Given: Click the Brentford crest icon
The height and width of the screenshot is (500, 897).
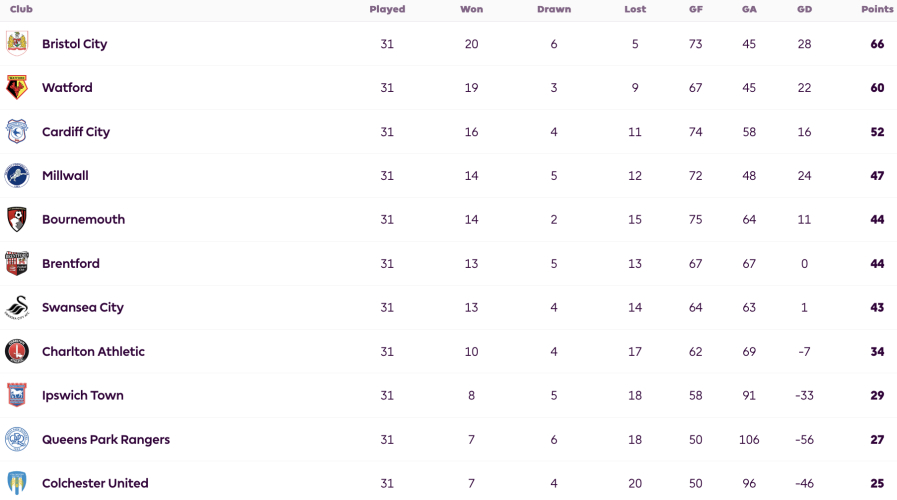Looking at the screenshot, I should click(17, 263).
